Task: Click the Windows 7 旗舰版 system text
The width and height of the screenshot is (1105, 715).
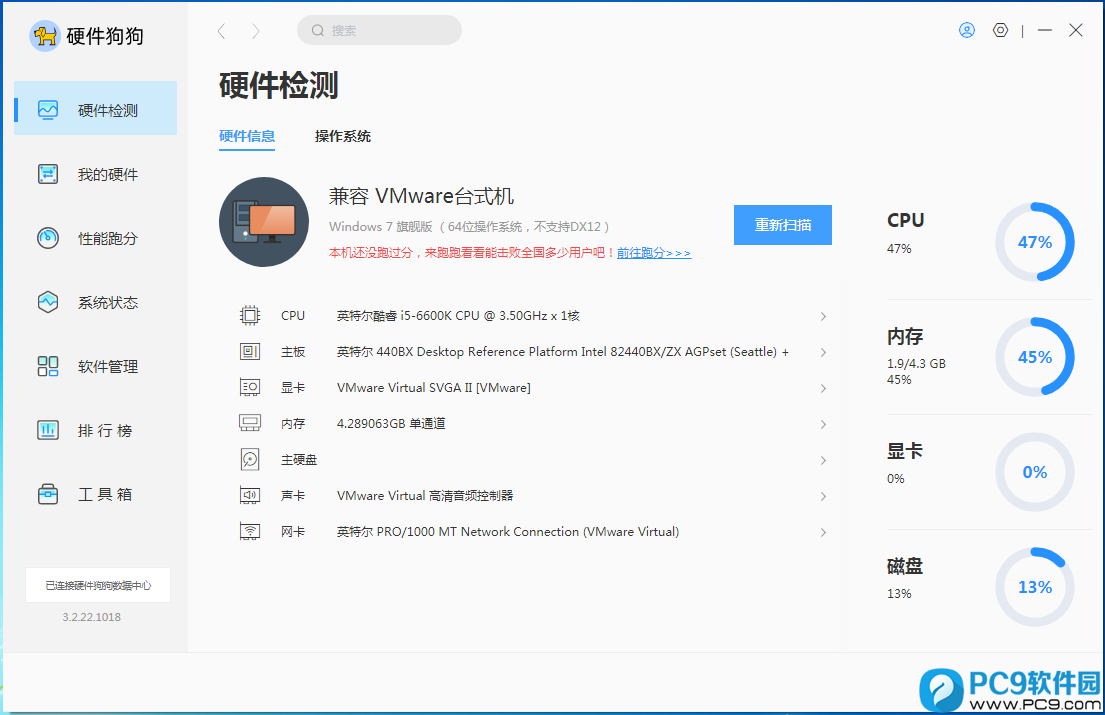Action: (469, 227)
